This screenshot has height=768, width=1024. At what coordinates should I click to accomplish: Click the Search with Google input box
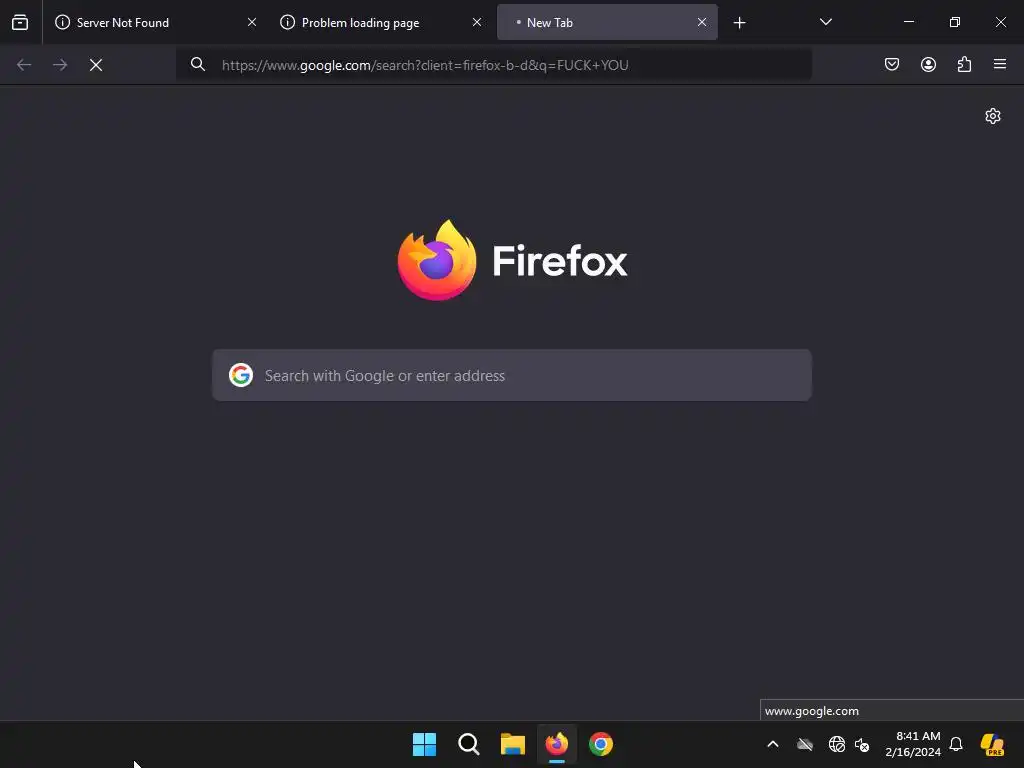(512, 376)
